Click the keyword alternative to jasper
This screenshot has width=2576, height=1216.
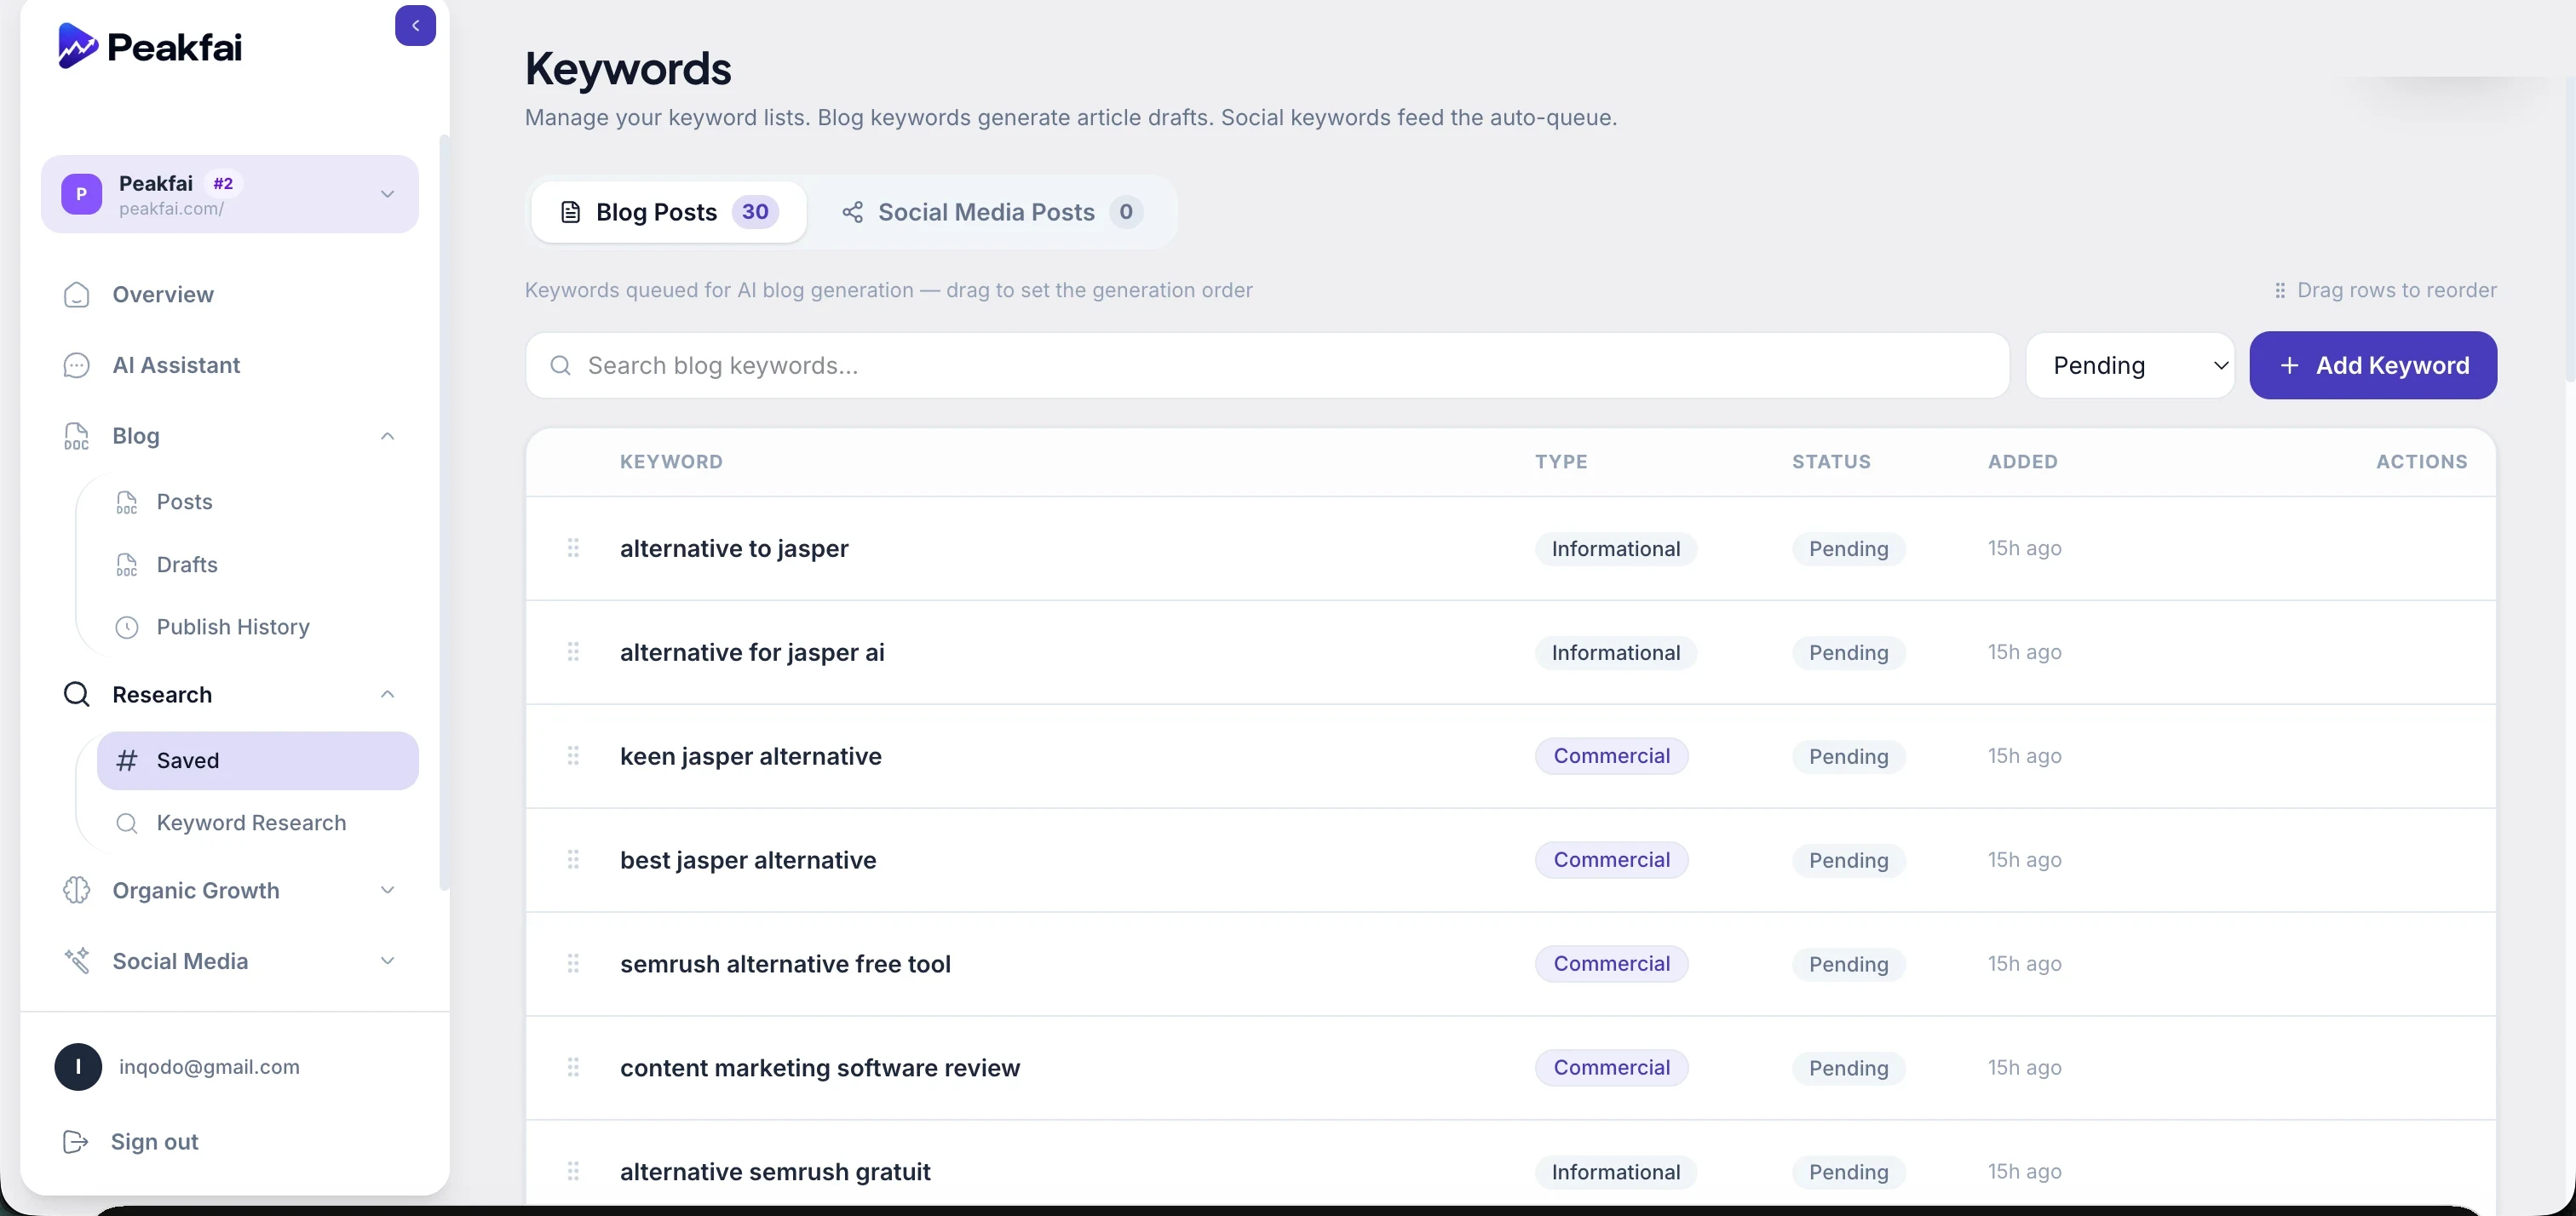pyautogui.click(x=734, y=549)
